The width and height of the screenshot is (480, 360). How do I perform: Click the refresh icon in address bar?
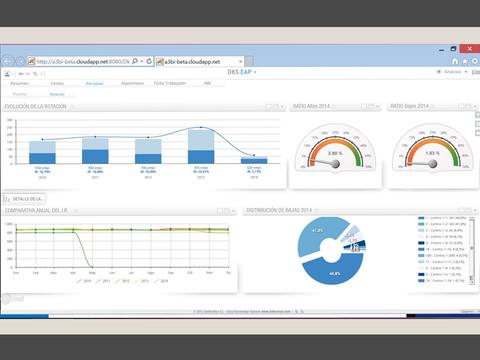coord(149,61)
